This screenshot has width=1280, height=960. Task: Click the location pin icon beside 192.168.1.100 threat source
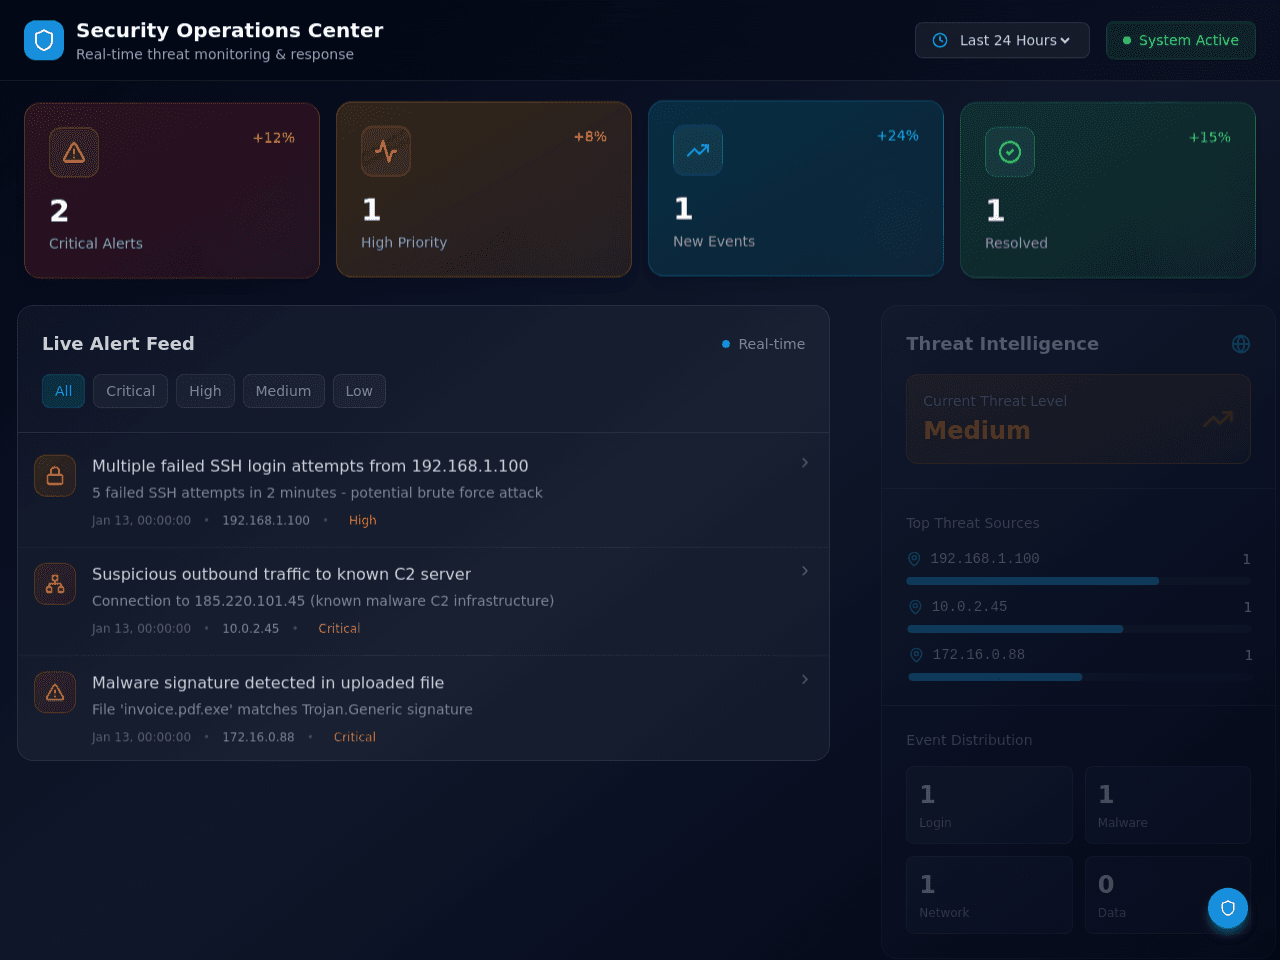pos(914,559)
